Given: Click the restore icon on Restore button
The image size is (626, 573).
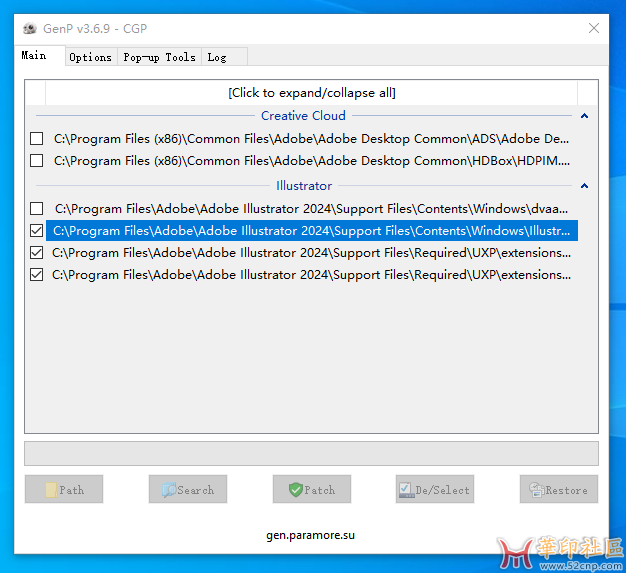Looking at the screenshot, I should pos(537,490).
